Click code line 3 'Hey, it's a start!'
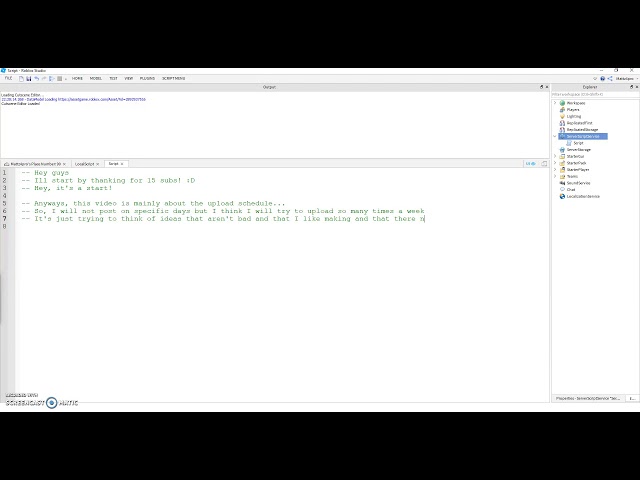This screenshot has height=480, width=640. pos(67,188)
